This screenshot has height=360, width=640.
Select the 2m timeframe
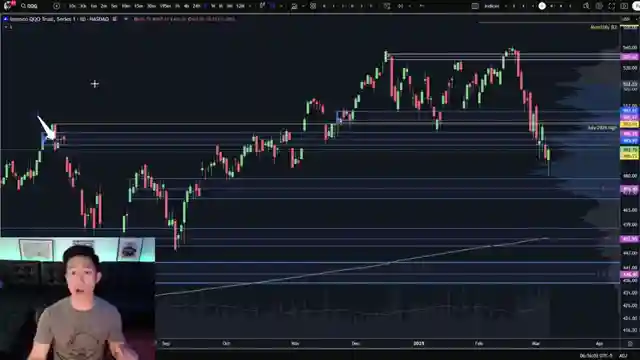pos(104,6)
